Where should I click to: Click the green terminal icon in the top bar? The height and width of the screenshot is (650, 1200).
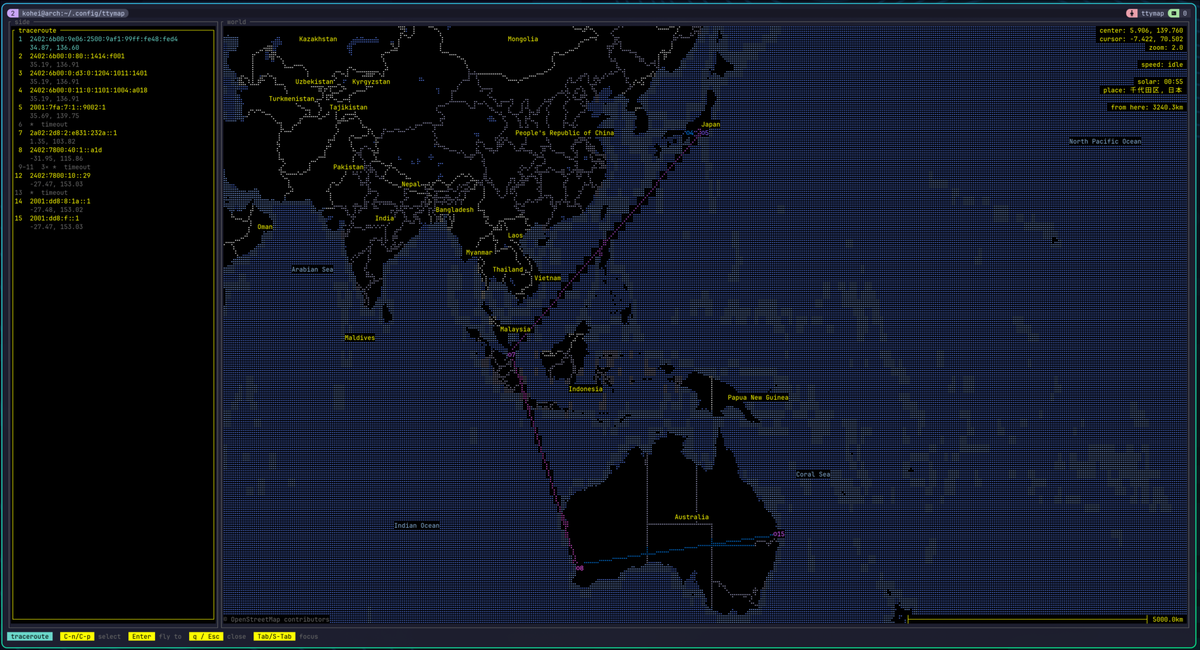tap(1173, 13)
